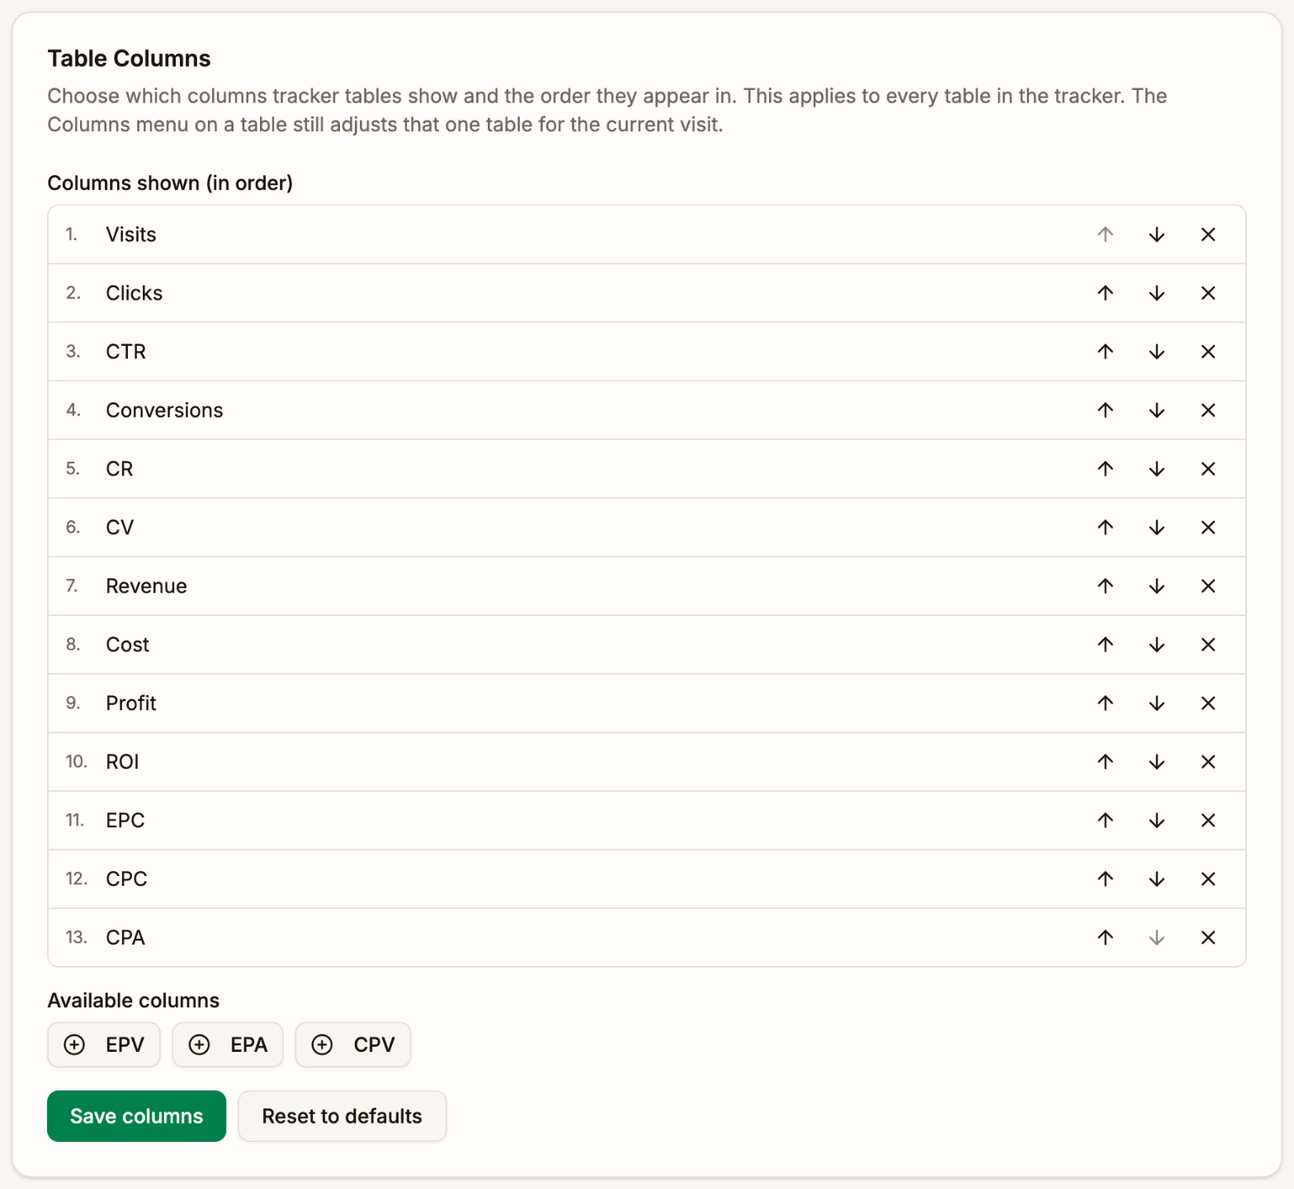Add the EPV column

[x=104, y=1045]
